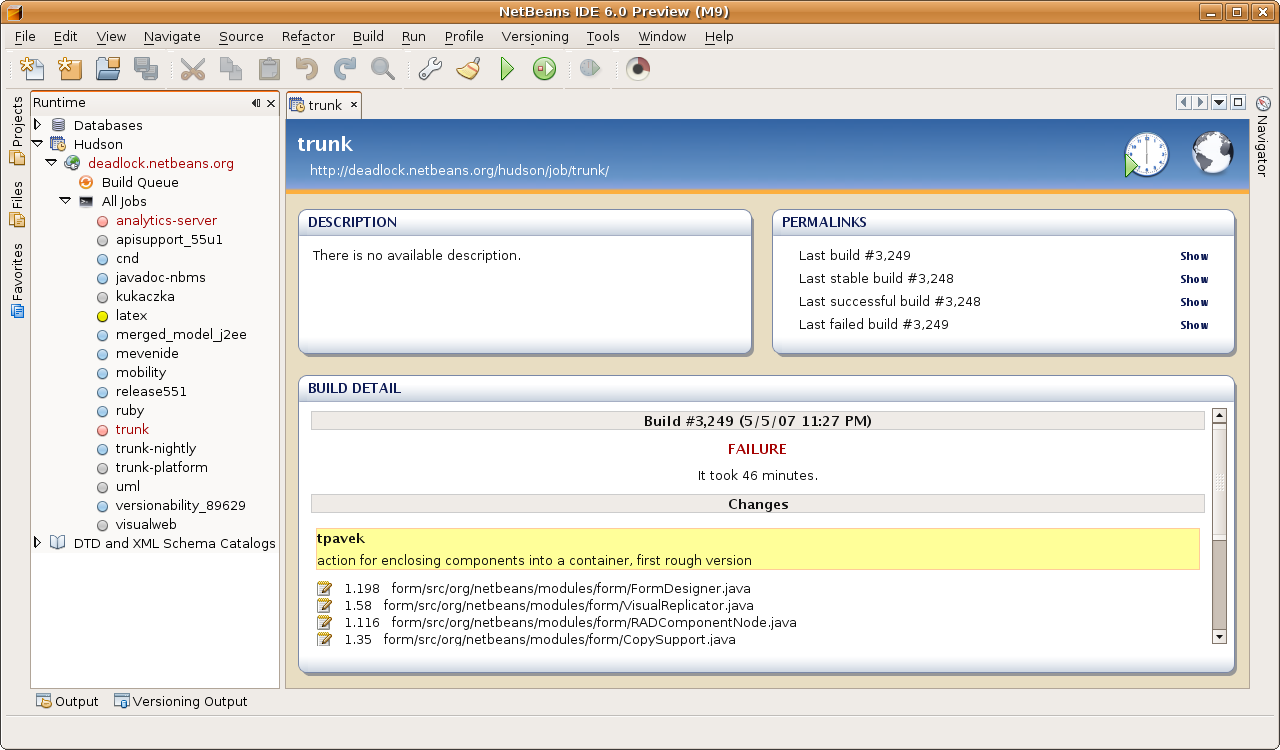Maximize the editor window with square button
1280x750 pixels.
(1237, 102)
